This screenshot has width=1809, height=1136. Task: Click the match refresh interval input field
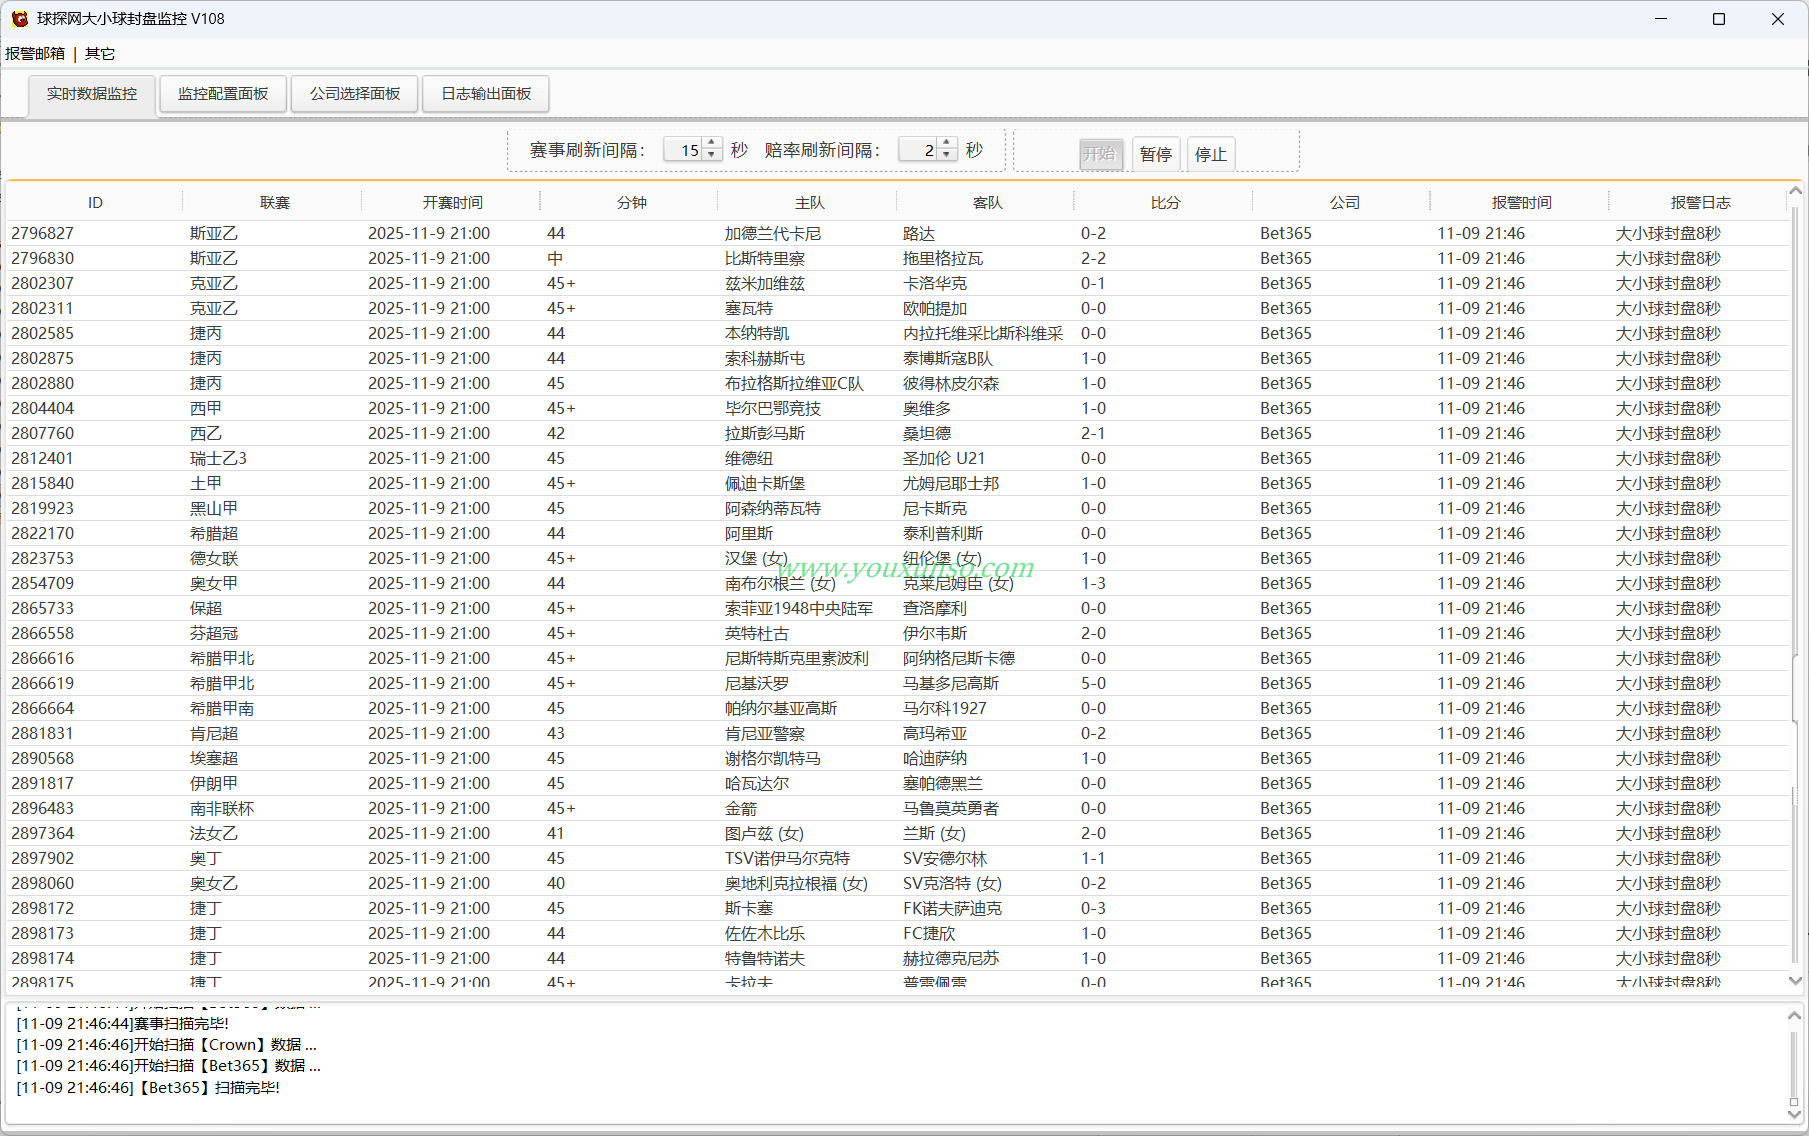[x=684, y=150]
